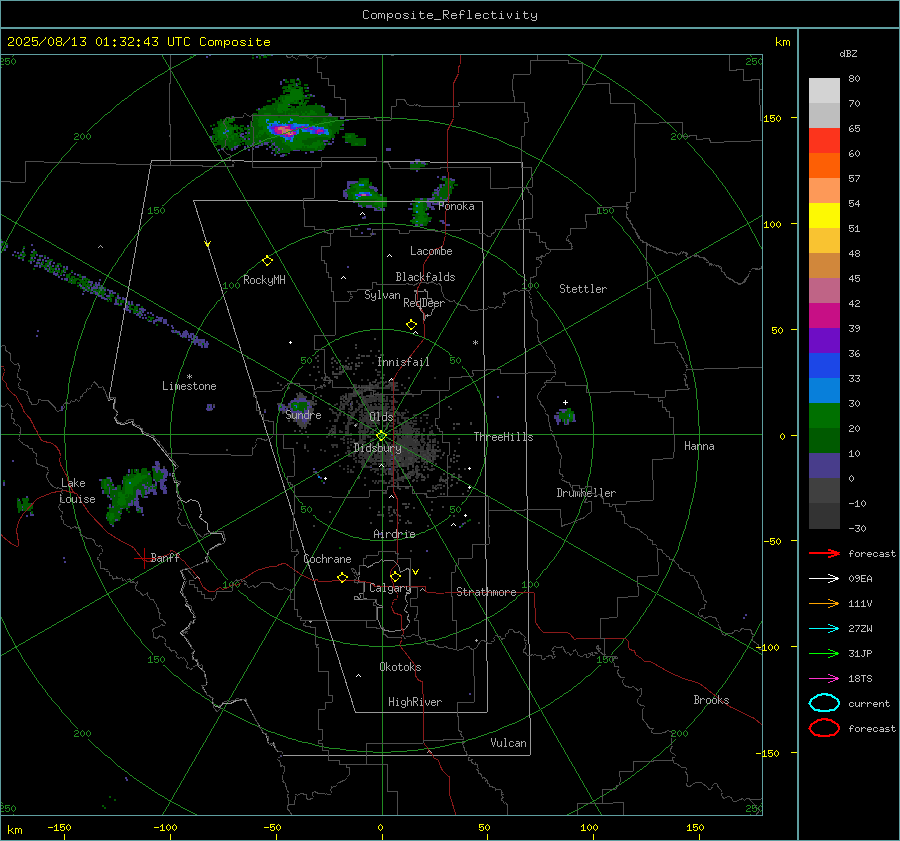Click the green 31JP arrow in legend

tap(824, 653)
